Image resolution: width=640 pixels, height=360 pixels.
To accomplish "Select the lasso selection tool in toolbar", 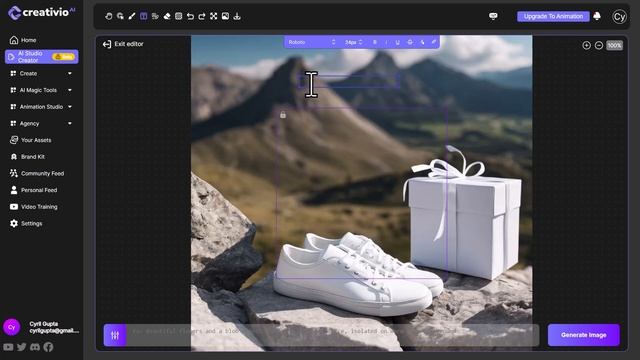I will (120, 16).
